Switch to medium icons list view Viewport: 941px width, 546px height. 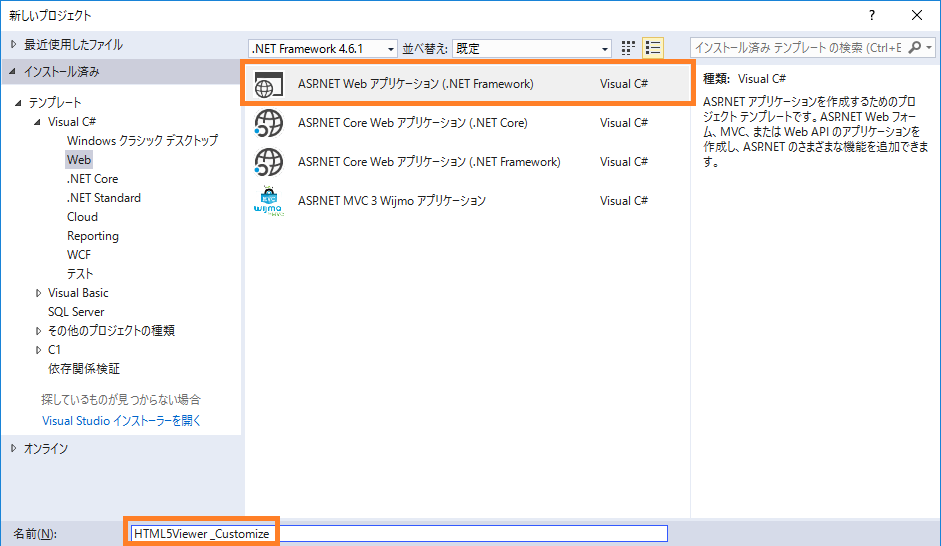click(x=653, y=48)
